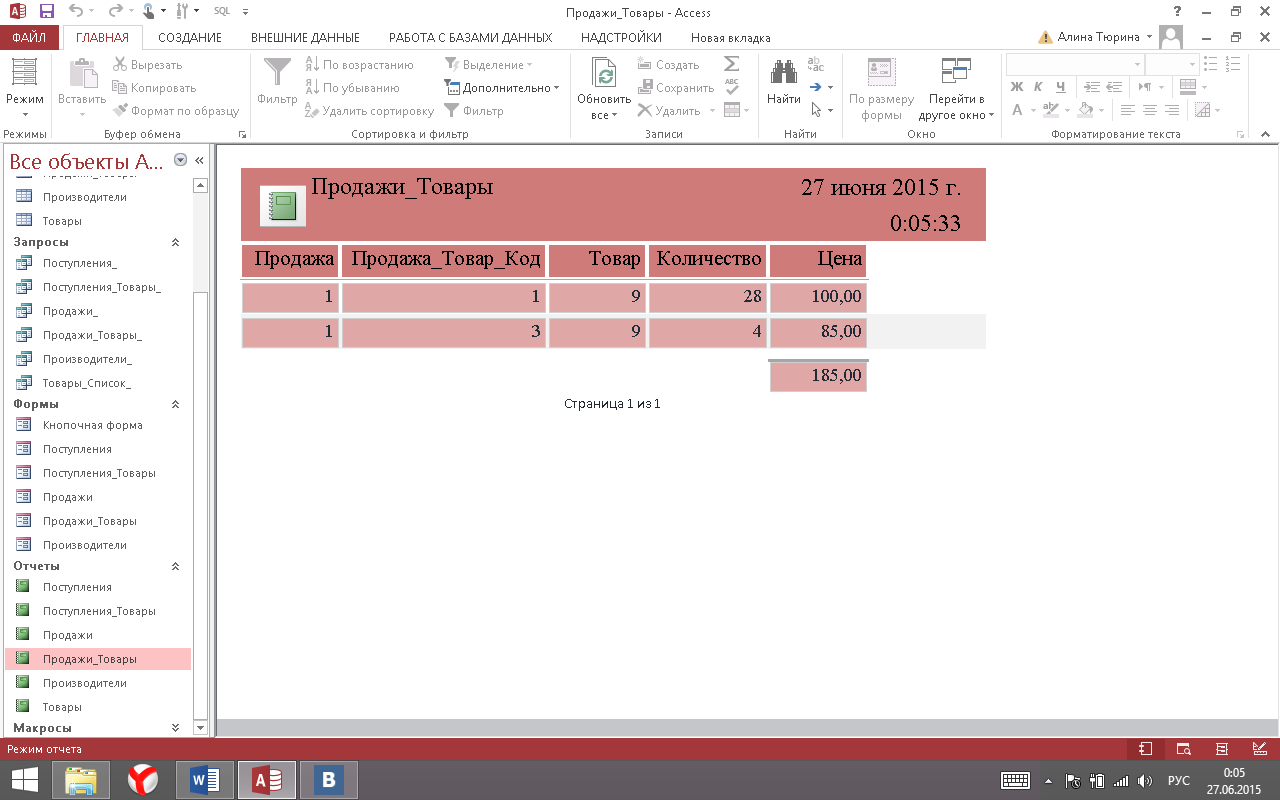Click the numbered list icon
The image size is (1280, 800).
coord(1233,64)
